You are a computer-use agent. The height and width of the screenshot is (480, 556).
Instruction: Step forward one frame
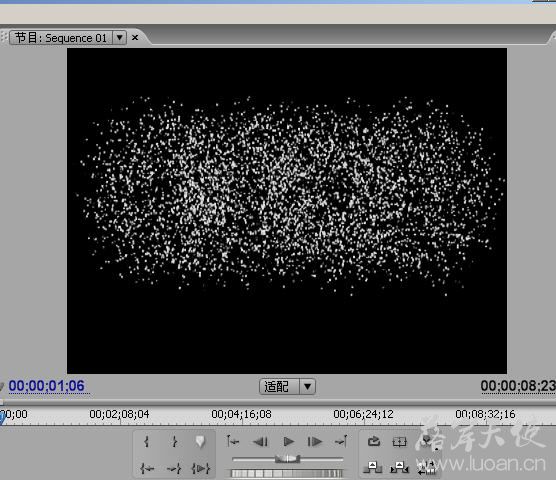tap(315, 442)
